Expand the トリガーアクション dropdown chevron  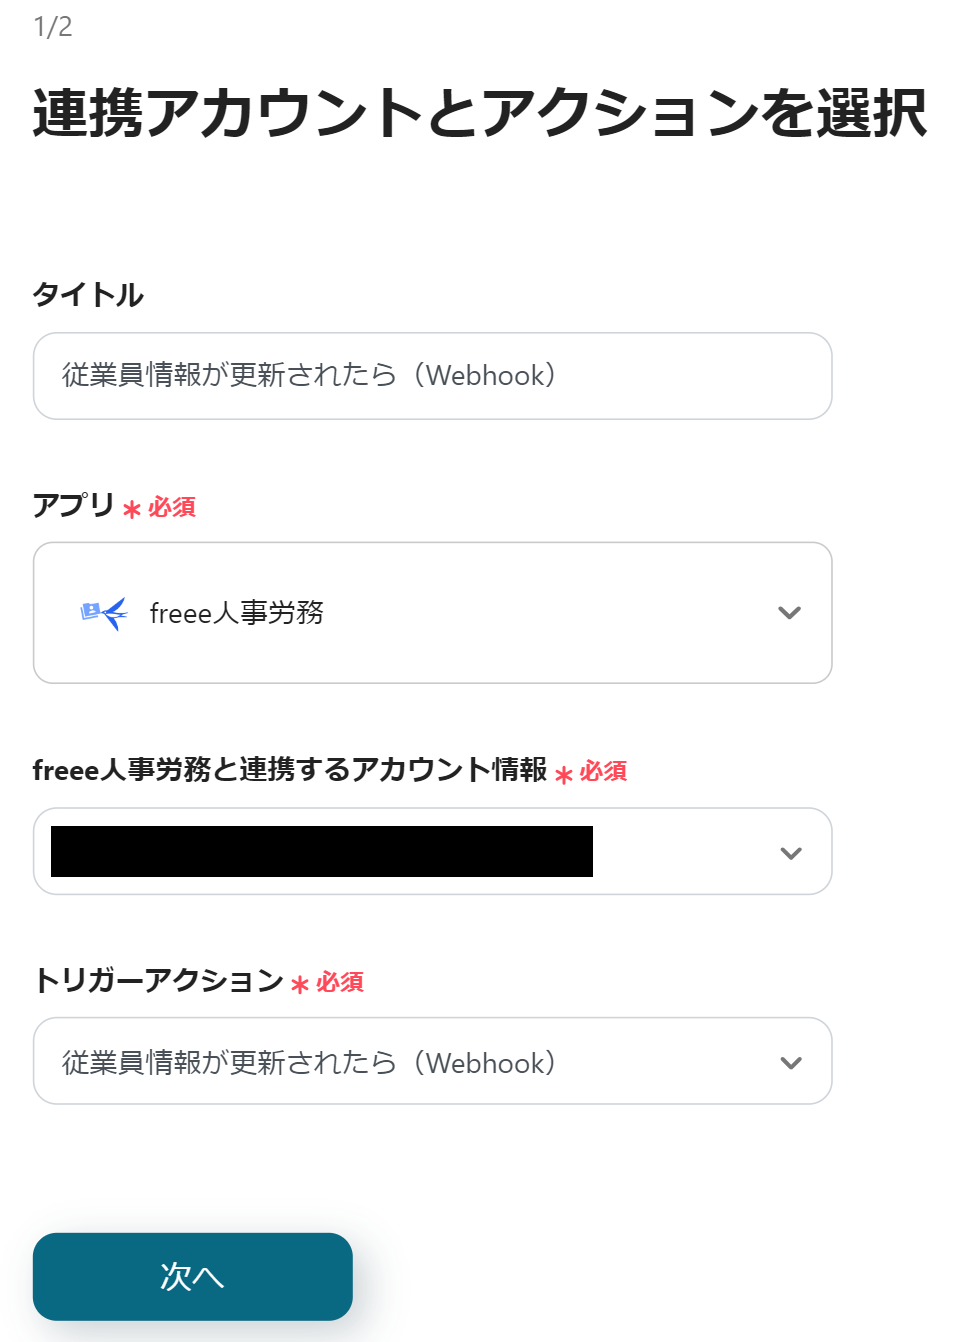[790, 1063]
